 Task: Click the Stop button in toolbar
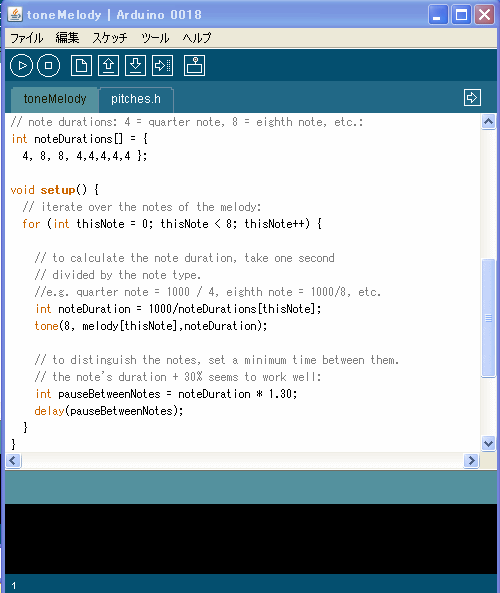point(48,65)
